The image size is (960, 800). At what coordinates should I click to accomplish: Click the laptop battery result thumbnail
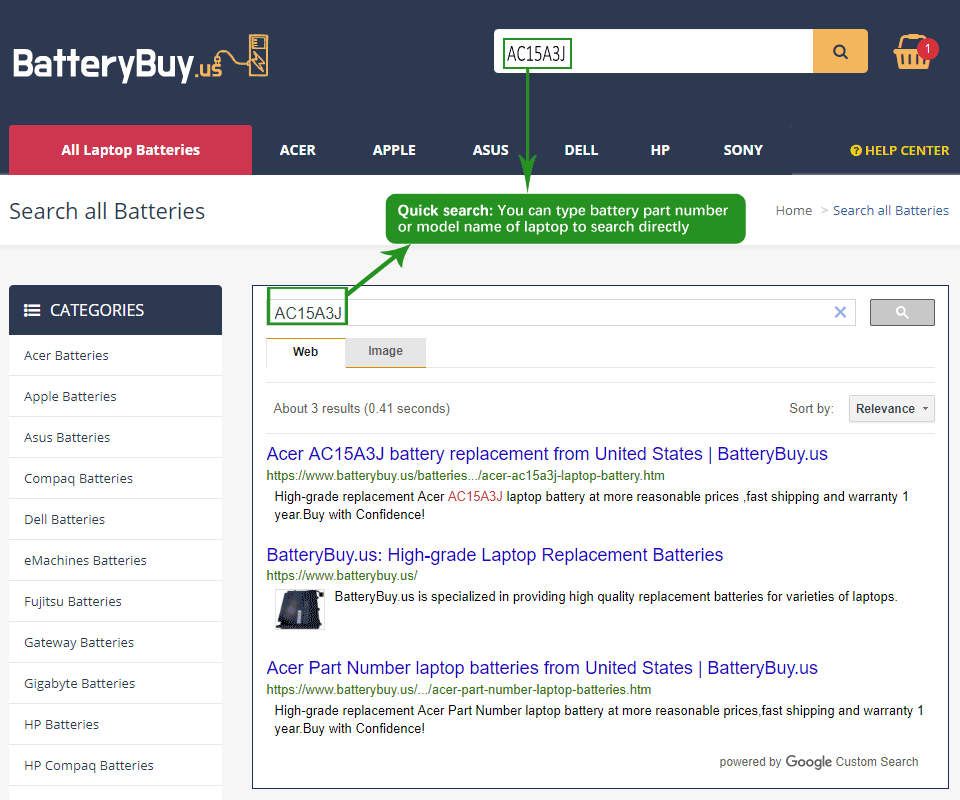(300, 609)
